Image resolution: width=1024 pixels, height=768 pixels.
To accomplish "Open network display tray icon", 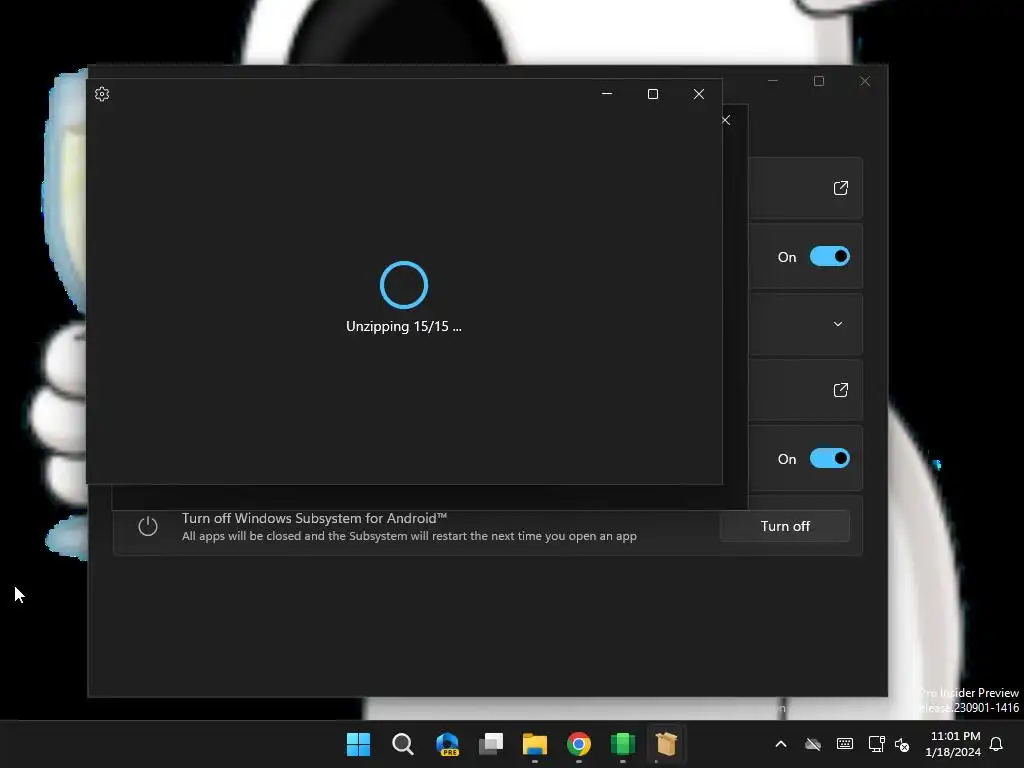I will (x=876, y=744).
